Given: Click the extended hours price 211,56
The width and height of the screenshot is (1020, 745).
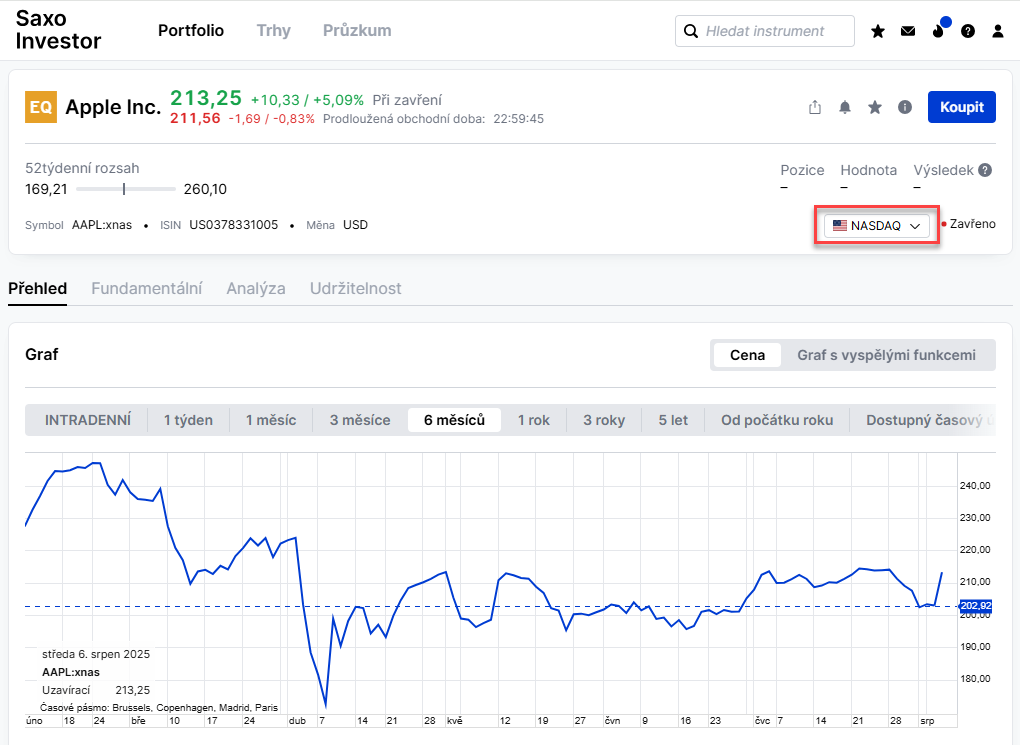Looking at the screenshot, I should tap(195, 118).
